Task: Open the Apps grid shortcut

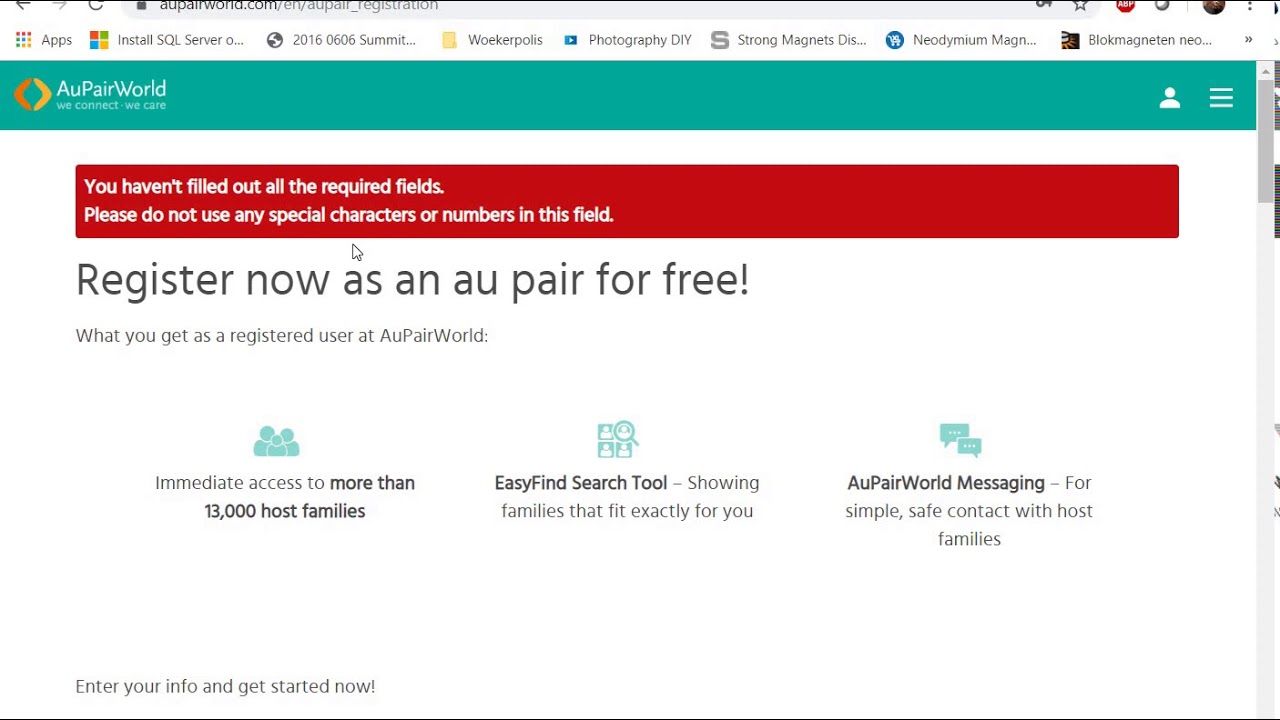Action: tap(43, 40)
